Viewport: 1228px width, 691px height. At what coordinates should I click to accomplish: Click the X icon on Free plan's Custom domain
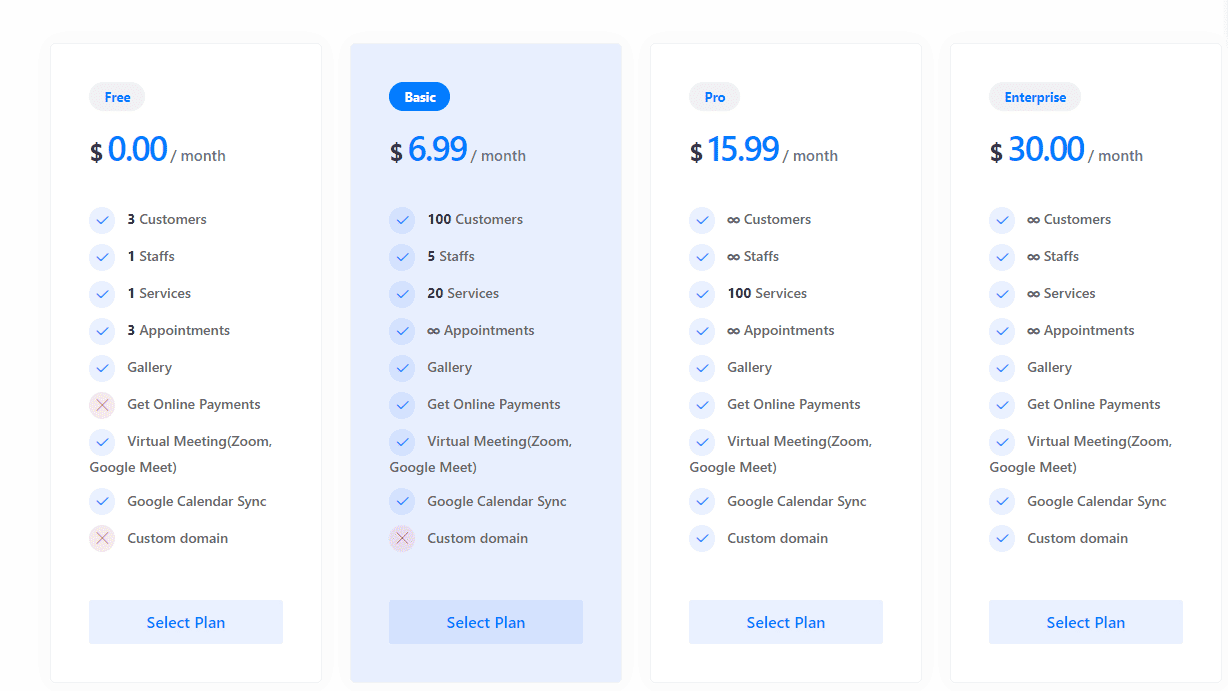tap(102, 538)
